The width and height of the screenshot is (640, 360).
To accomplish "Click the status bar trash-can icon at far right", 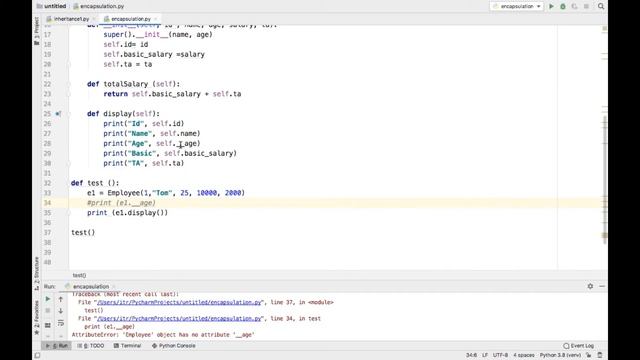I will coord(600,355).
